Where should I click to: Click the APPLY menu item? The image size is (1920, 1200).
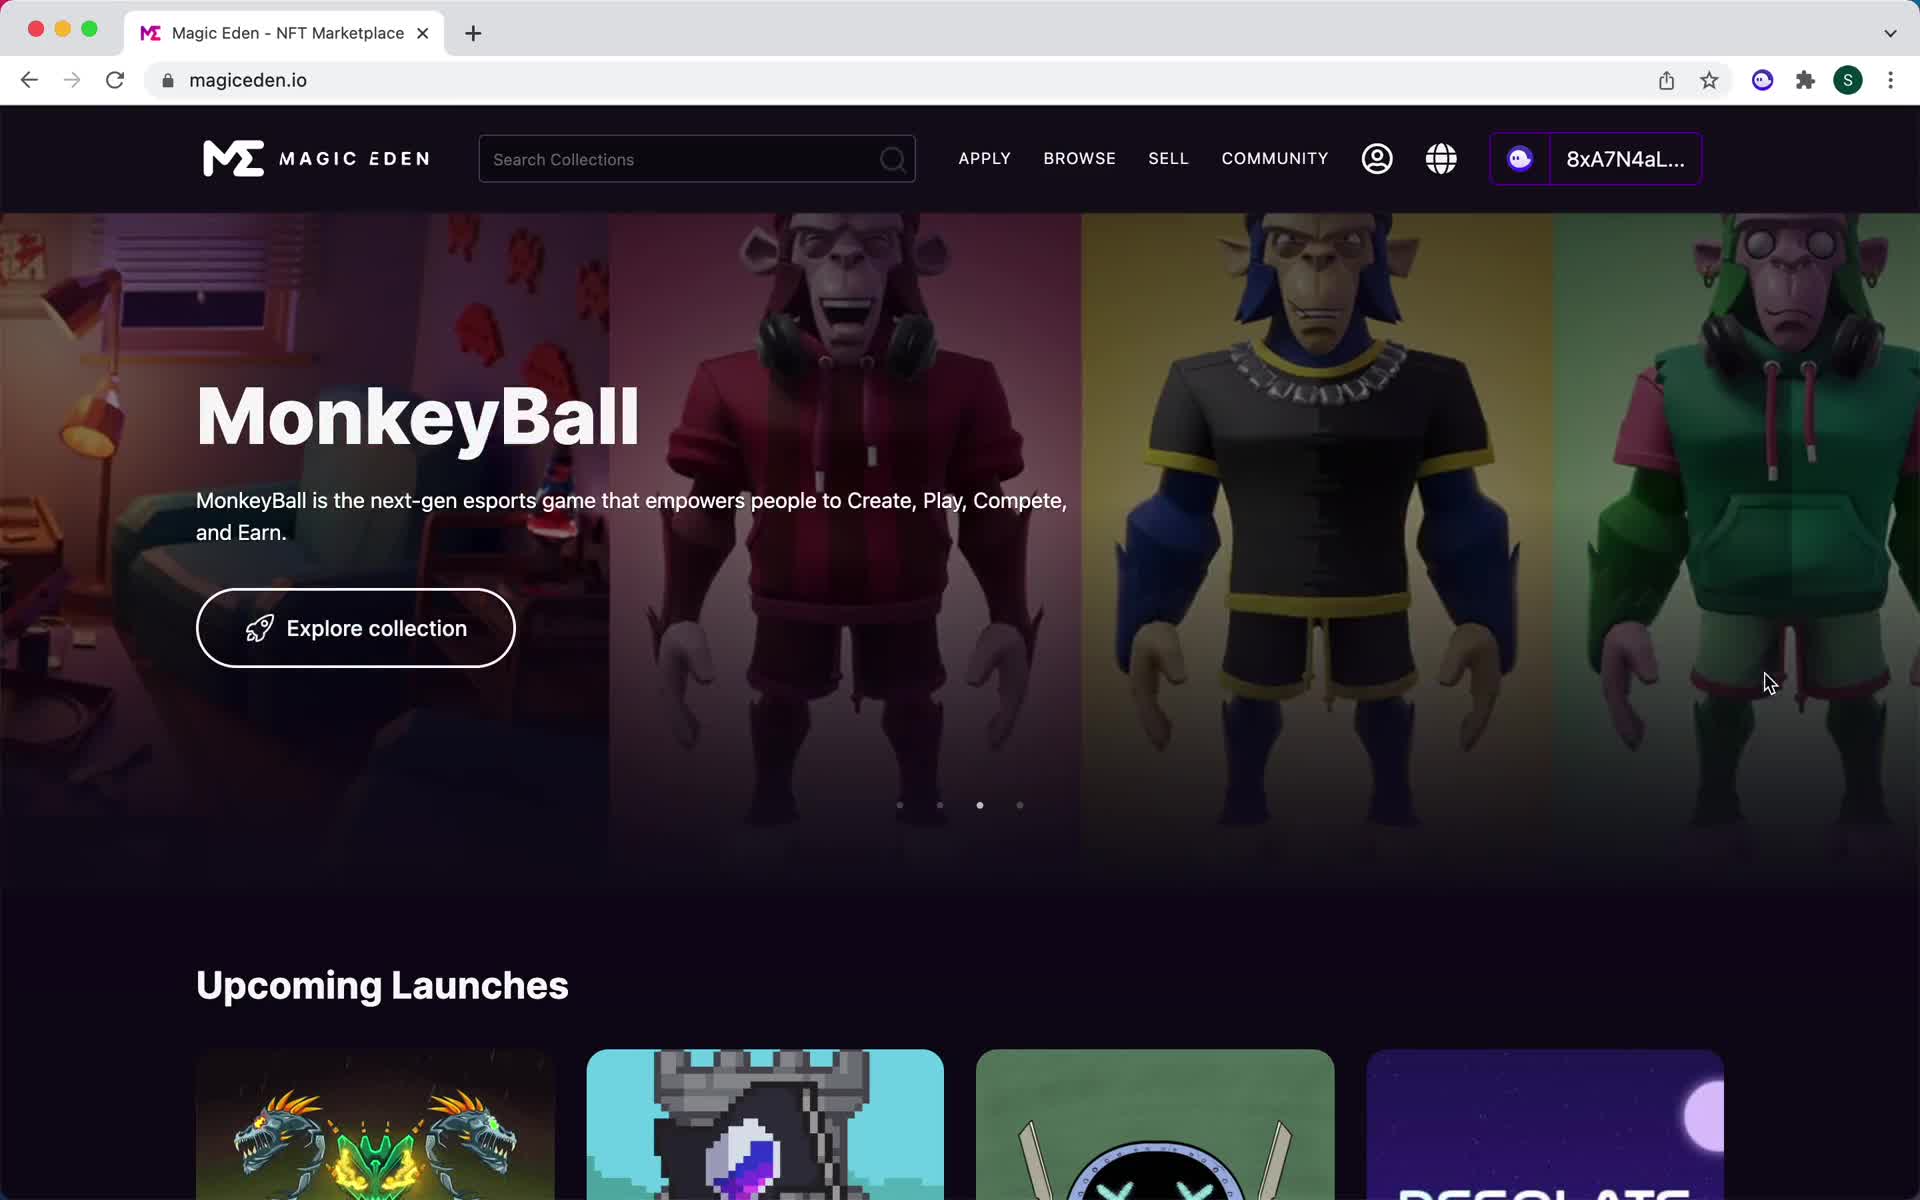pyautogui.click(x=984, y=159)
